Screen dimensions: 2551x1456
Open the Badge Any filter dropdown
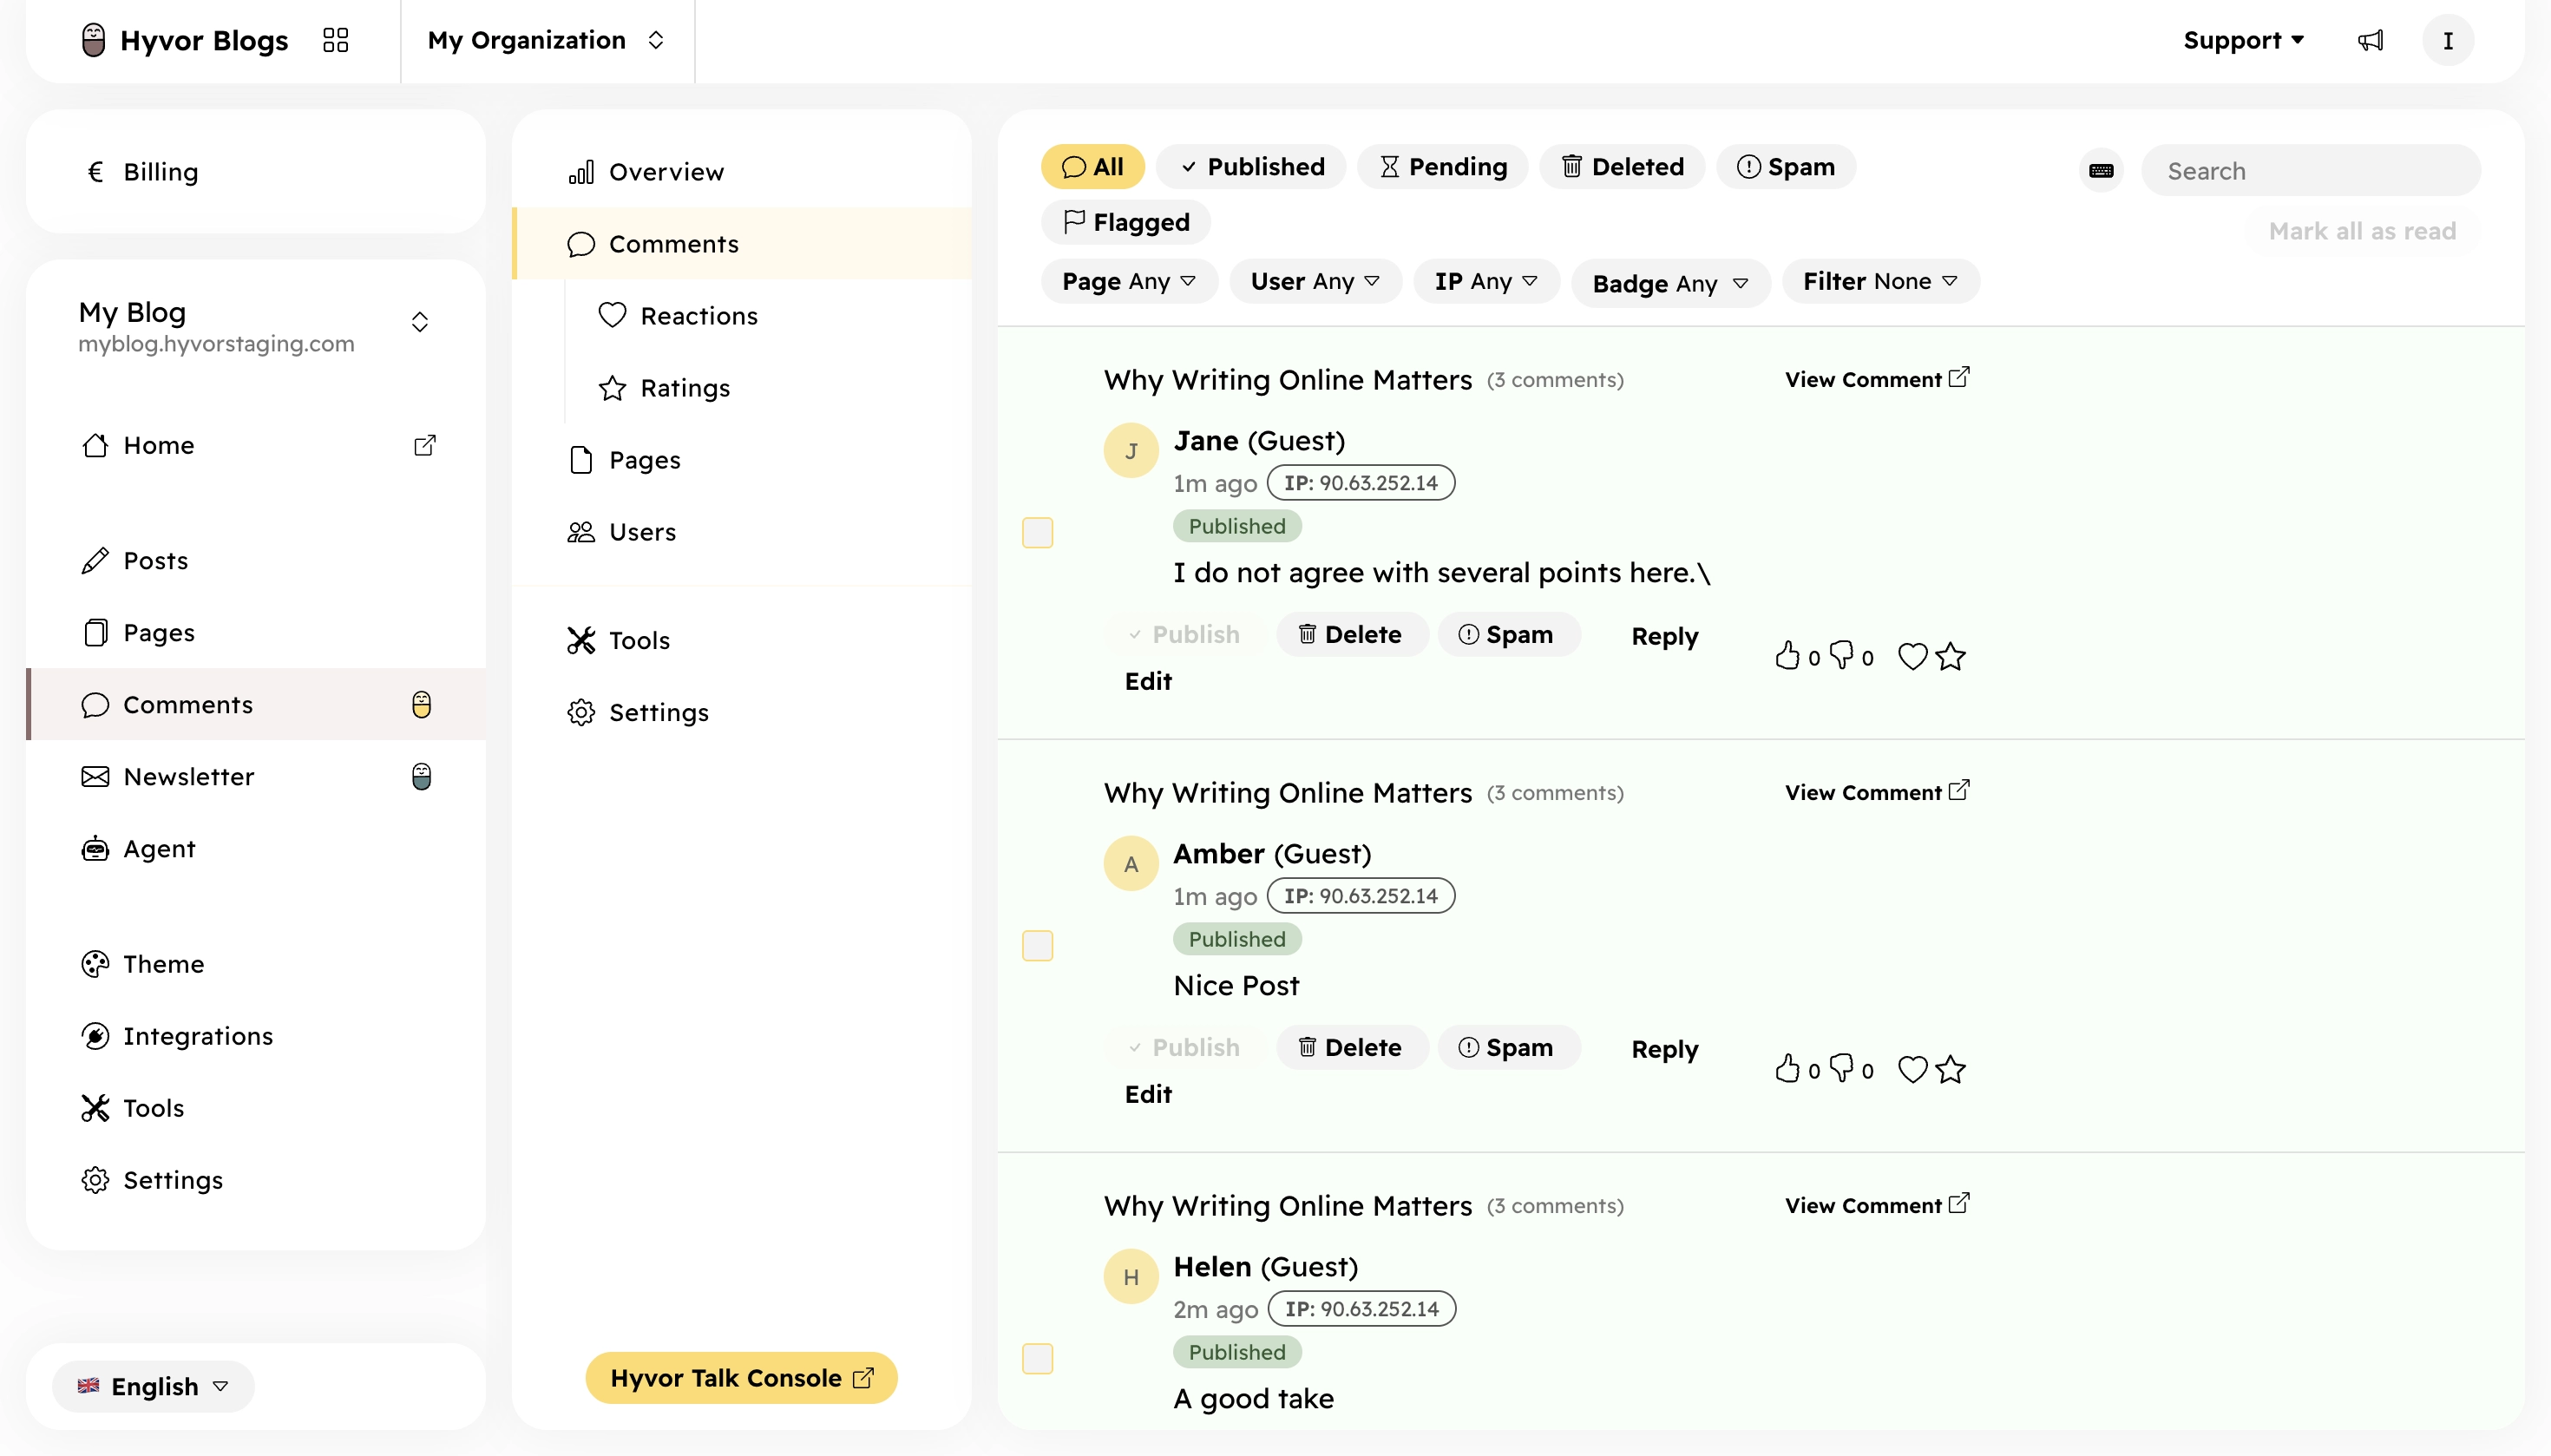[1670, 283]
